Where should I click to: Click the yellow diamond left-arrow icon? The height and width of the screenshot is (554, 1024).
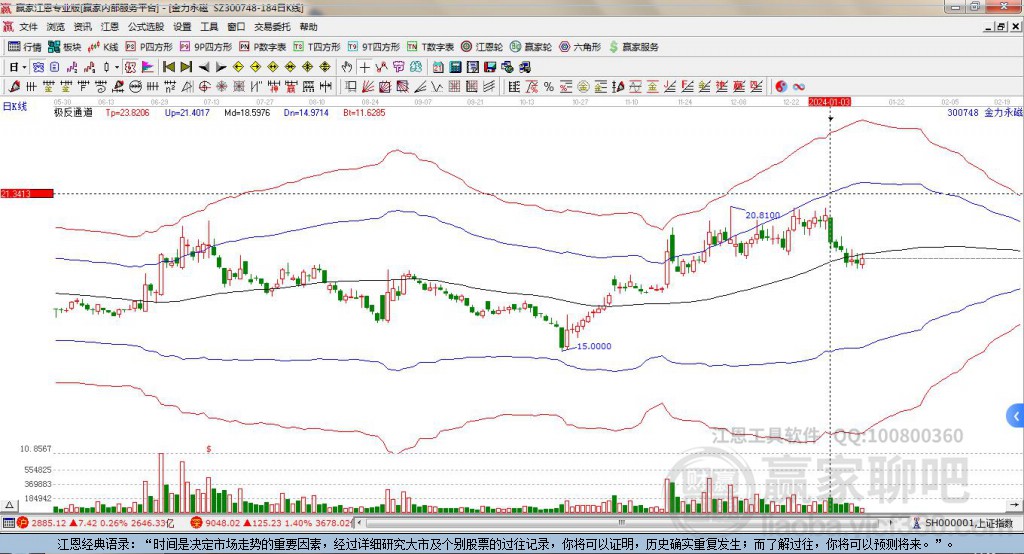point(238,67)
